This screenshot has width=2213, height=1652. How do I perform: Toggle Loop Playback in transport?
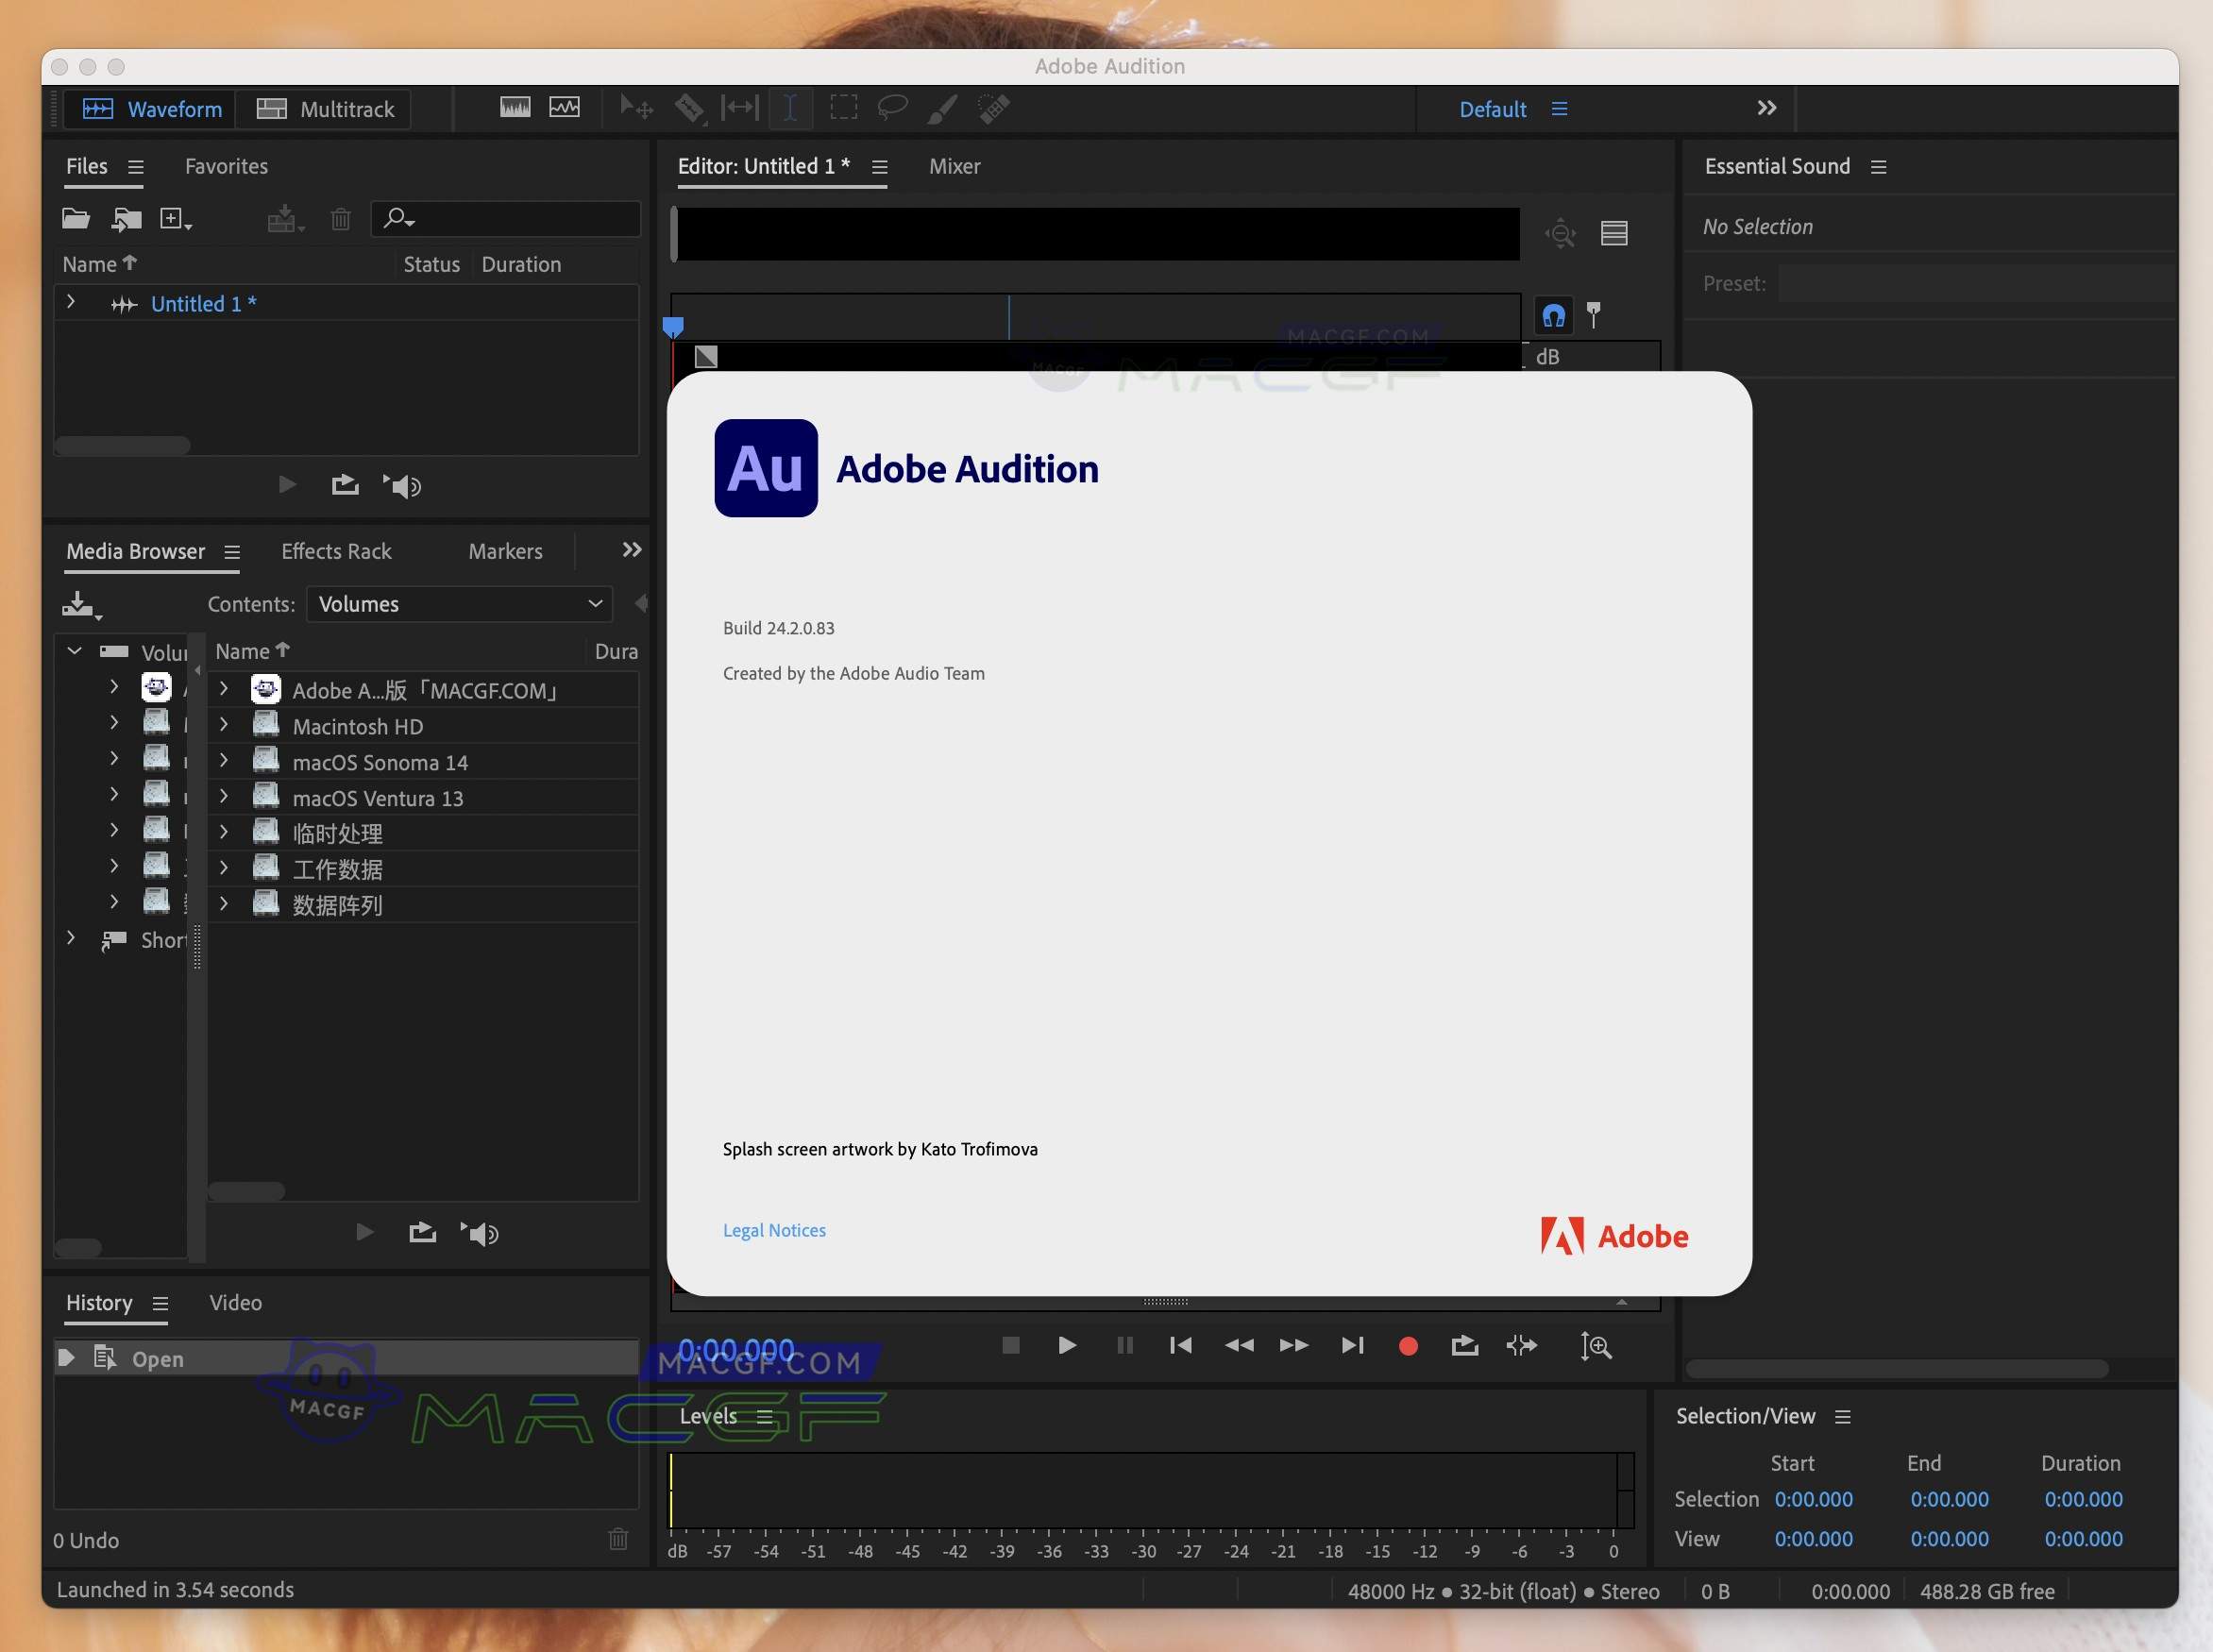point(1464,1346)
